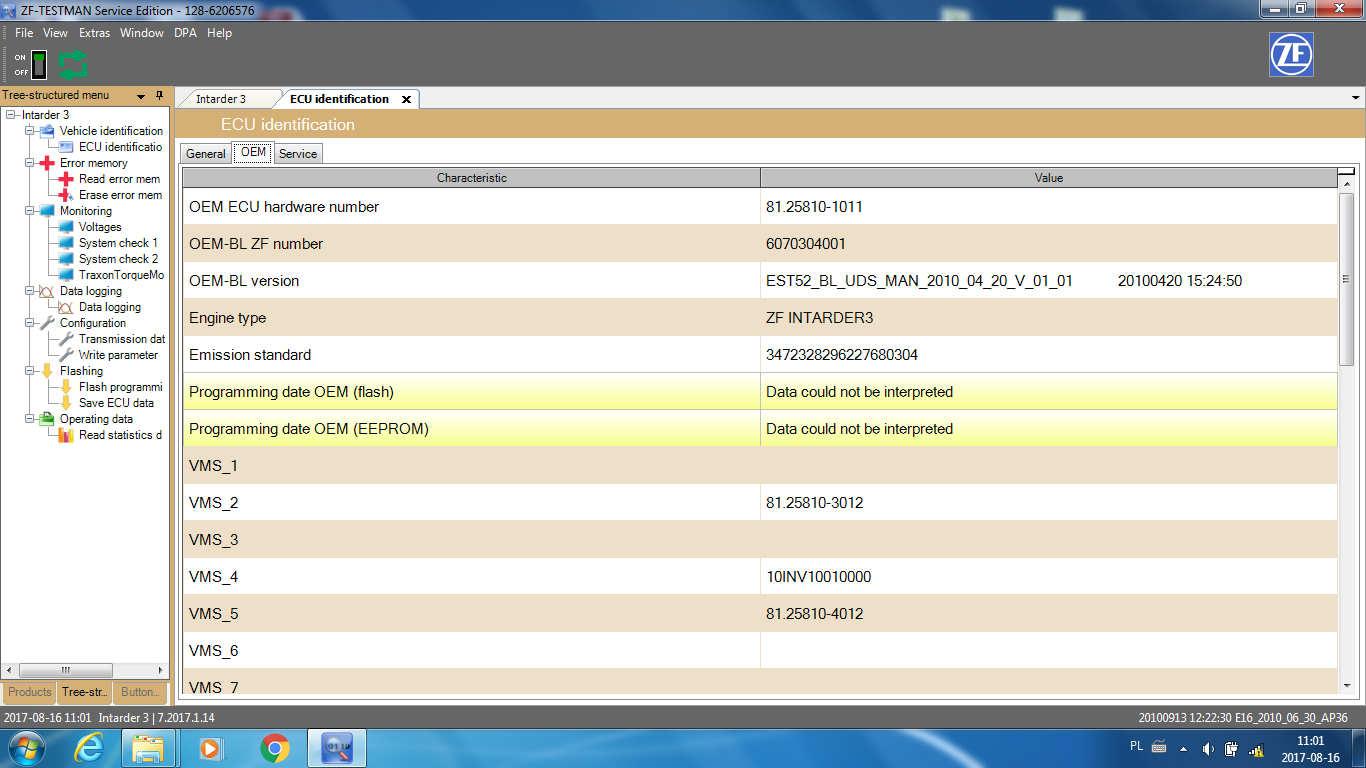
Task: Click the Write parameter wrench icon
Action: [66, 355]
